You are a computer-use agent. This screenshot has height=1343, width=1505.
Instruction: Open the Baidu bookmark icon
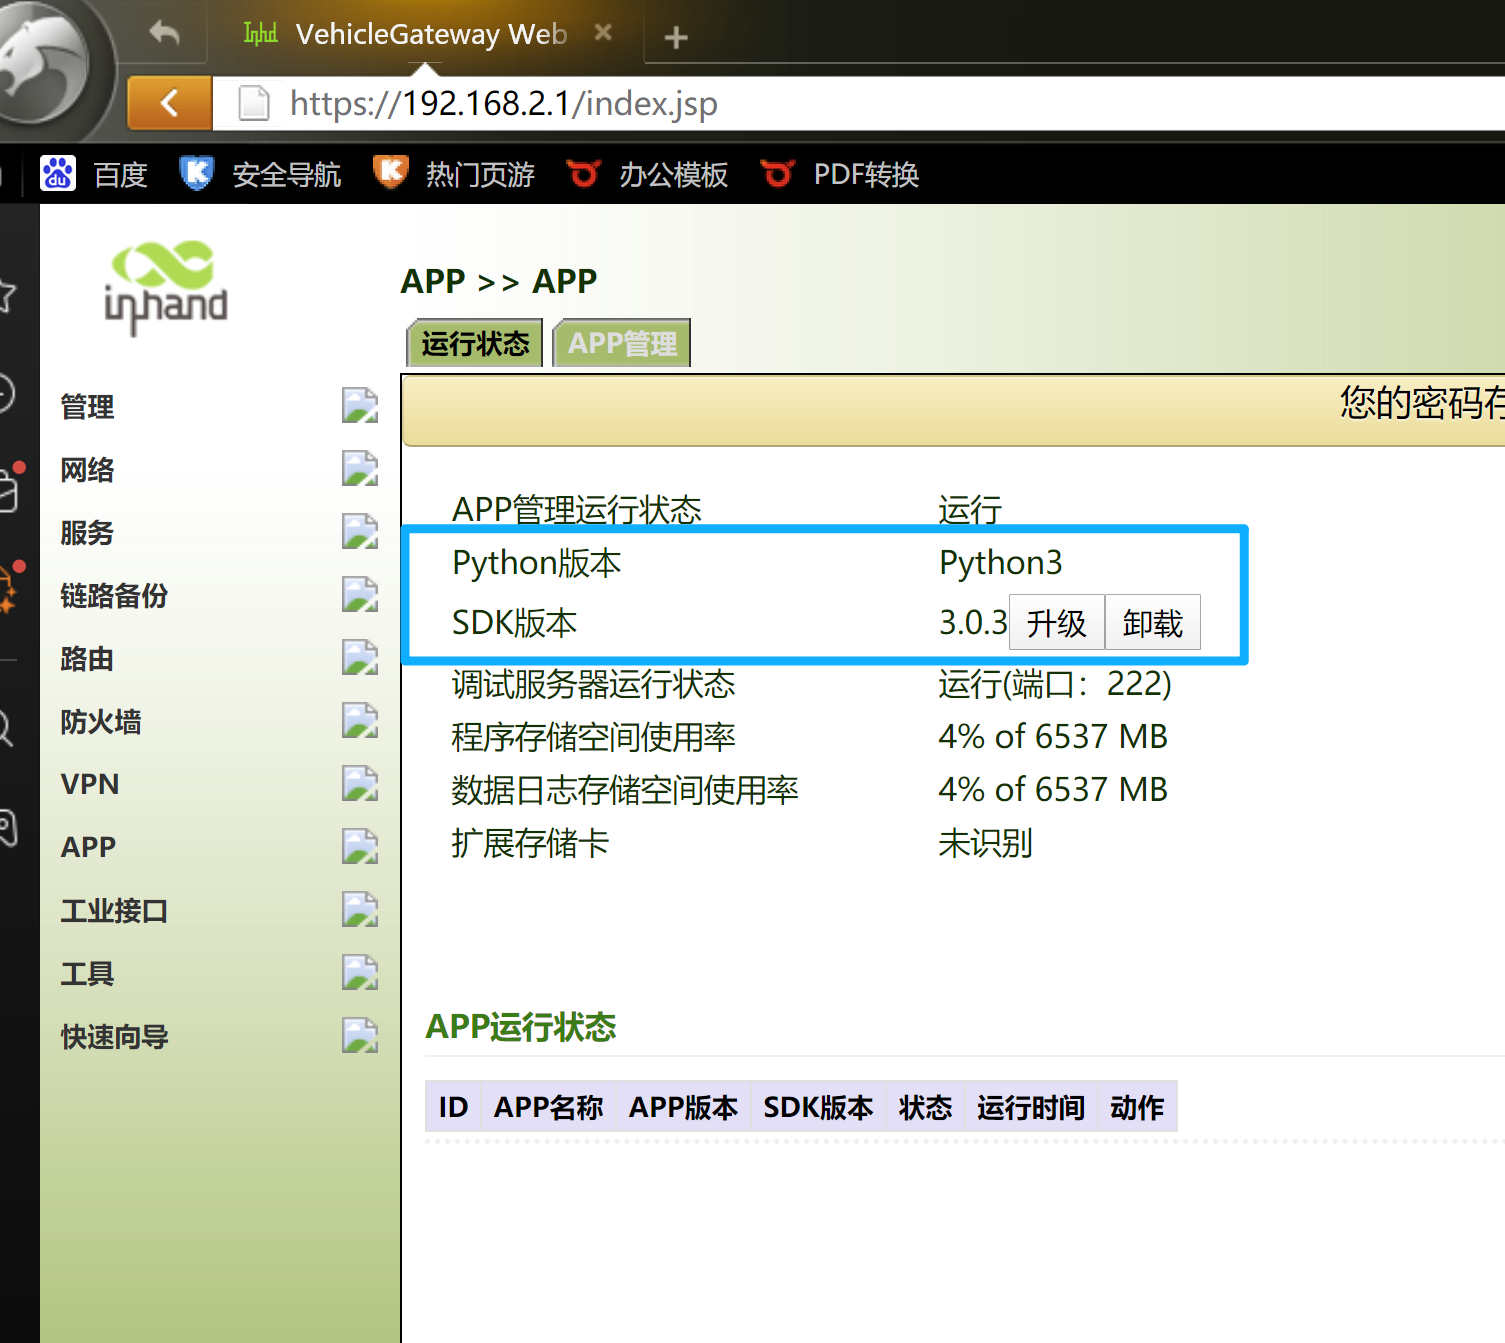[58, 174]
